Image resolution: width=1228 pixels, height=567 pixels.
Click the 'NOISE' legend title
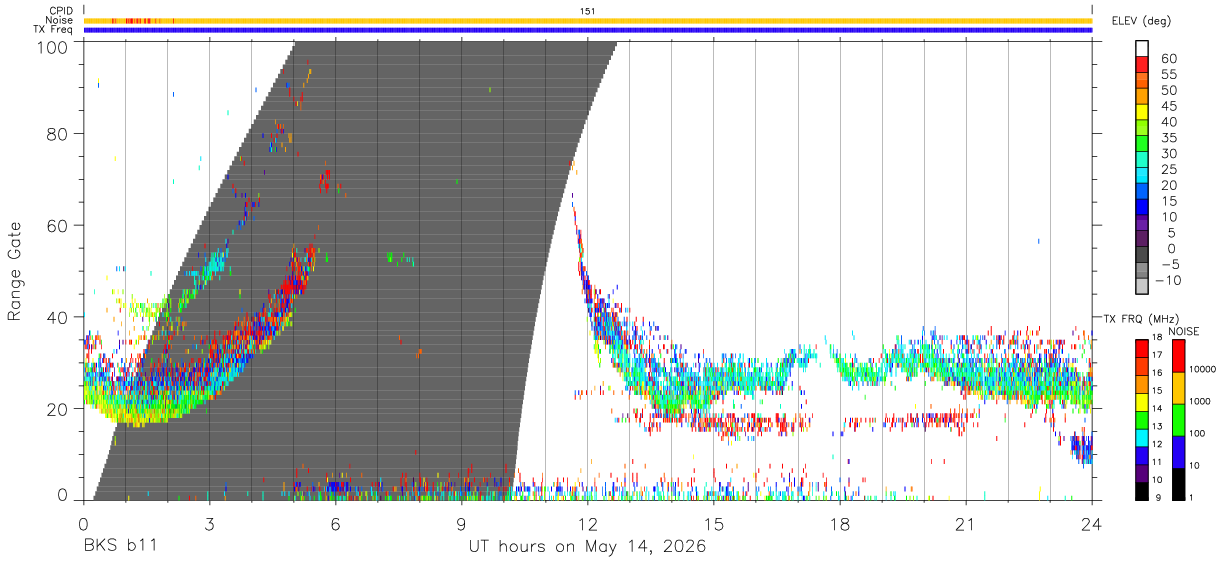click(1183, 330)
